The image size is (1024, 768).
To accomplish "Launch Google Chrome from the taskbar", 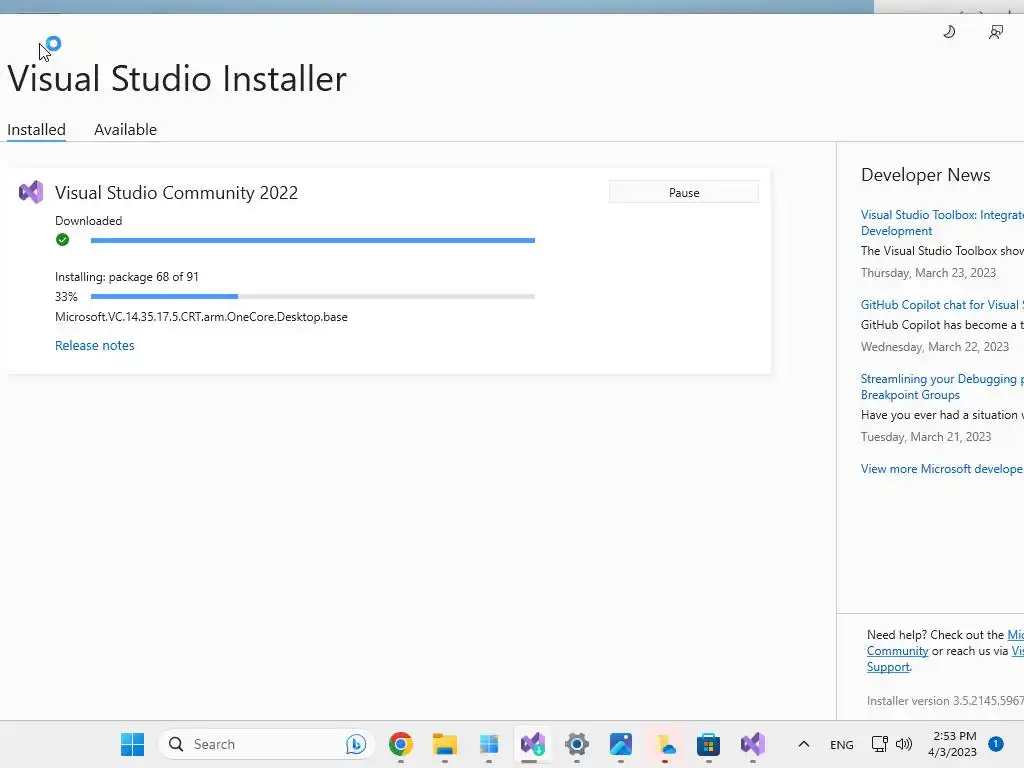I will pyautogui.click(x=401, y=744).
